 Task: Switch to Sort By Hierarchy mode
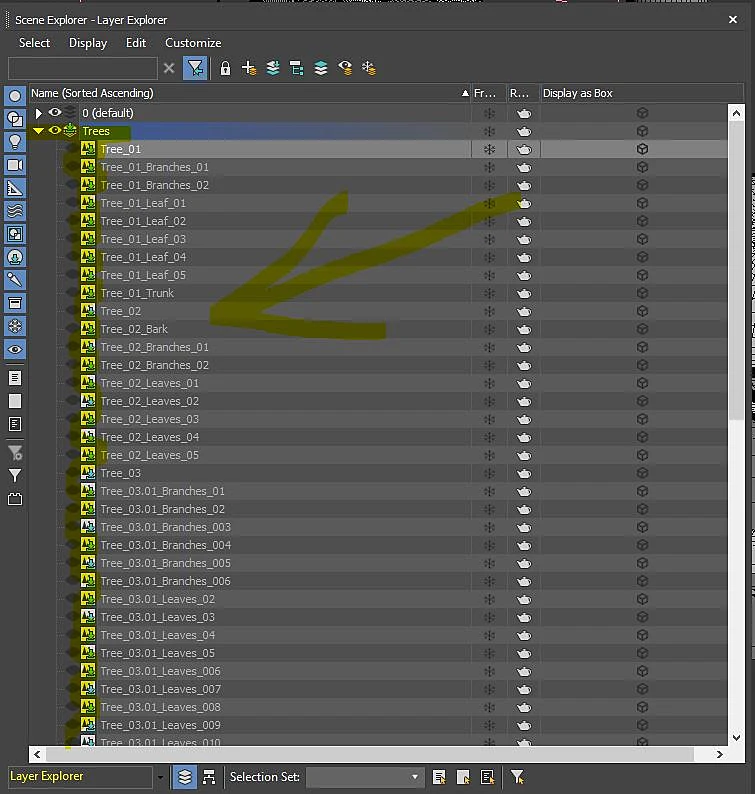tap(209, 777)
